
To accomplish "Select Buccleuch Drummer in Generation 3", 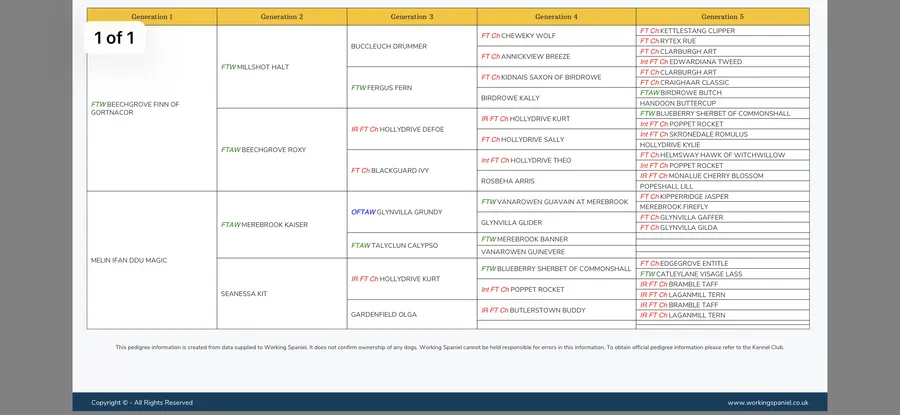I will point(389,46).
